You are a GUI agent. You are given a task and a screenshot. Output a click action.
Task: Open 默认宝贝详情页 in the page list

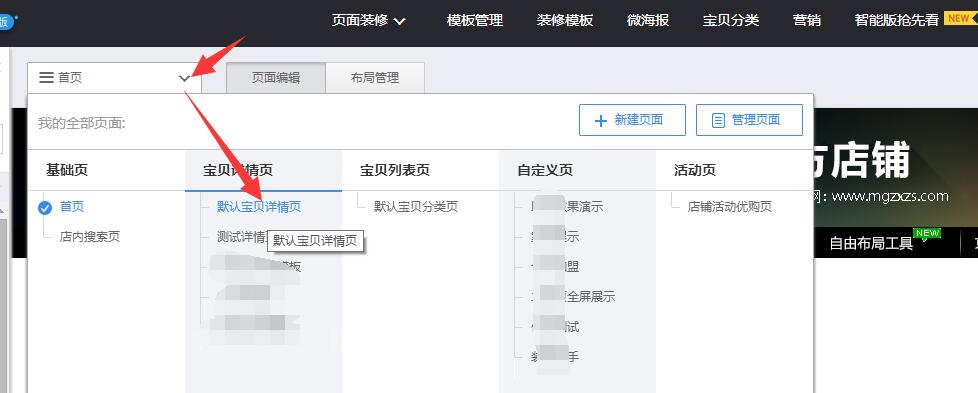pos(259,206)
